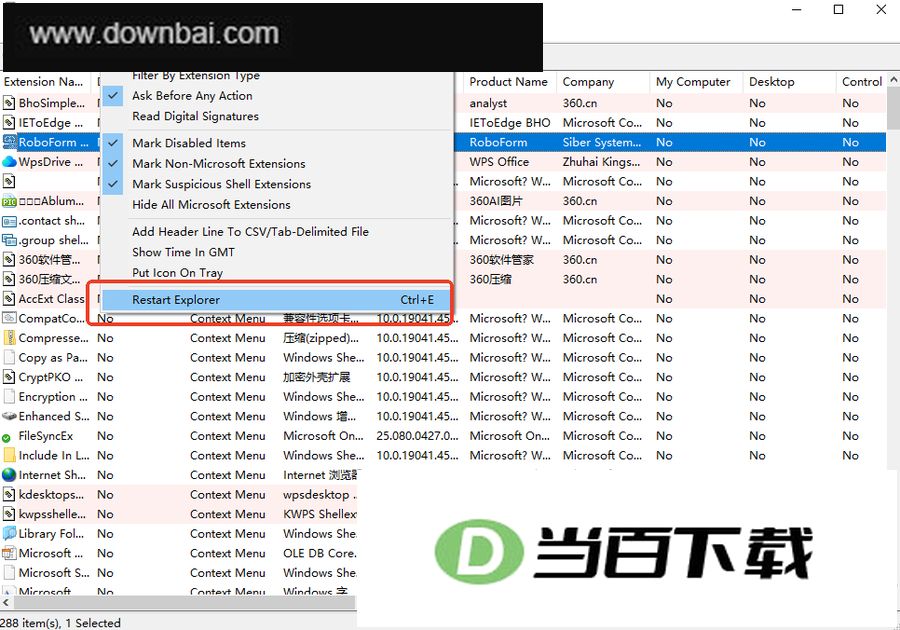Click the kwpsshelle... row icon

click(x=9, y=514)
